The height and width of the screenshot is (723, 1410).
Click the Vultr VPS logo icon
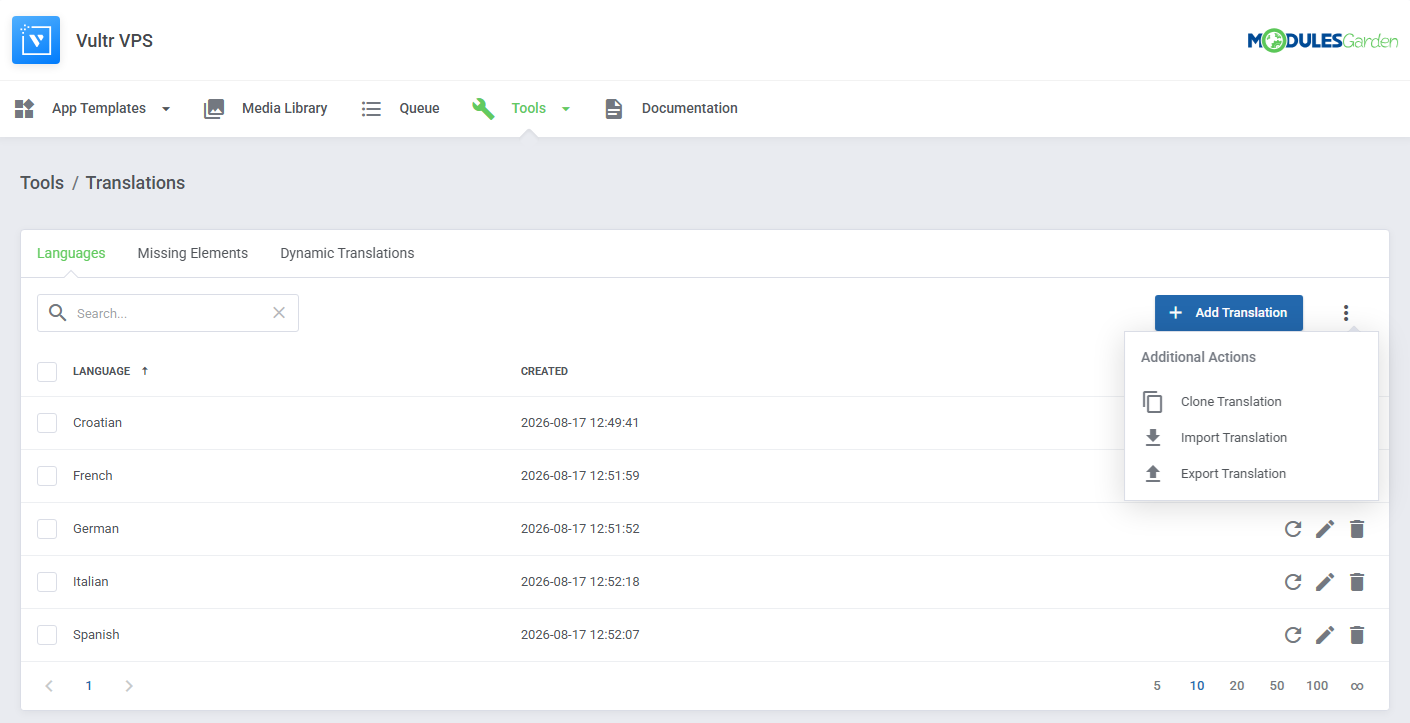36,40
